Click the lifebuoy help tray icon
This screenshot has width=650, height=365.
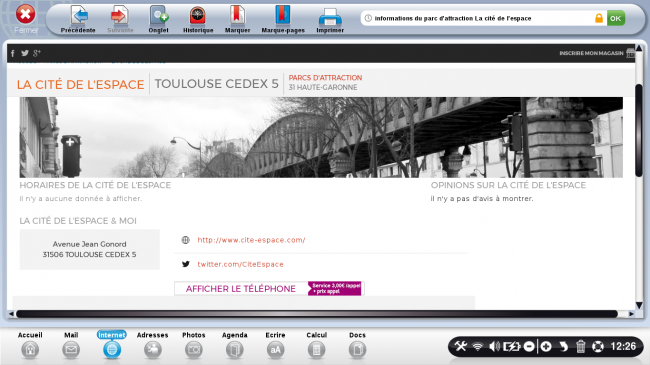point(598,346)
